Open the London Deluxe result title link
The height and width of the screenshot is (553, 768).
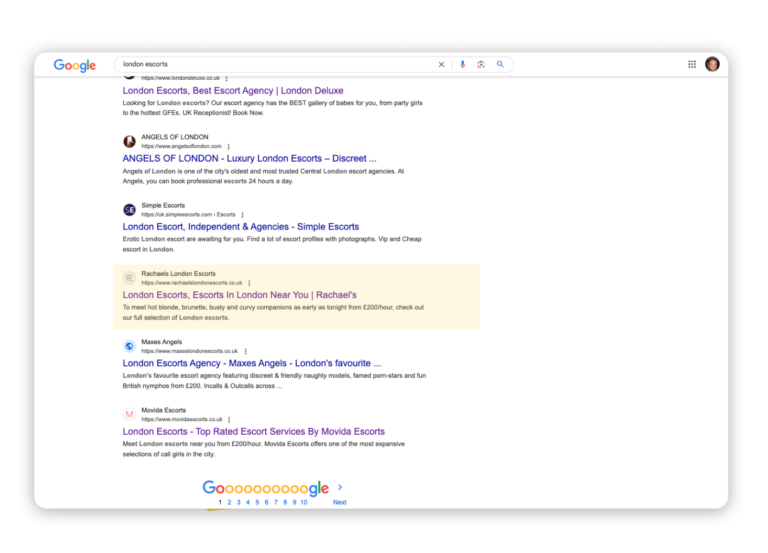[233, 91]
